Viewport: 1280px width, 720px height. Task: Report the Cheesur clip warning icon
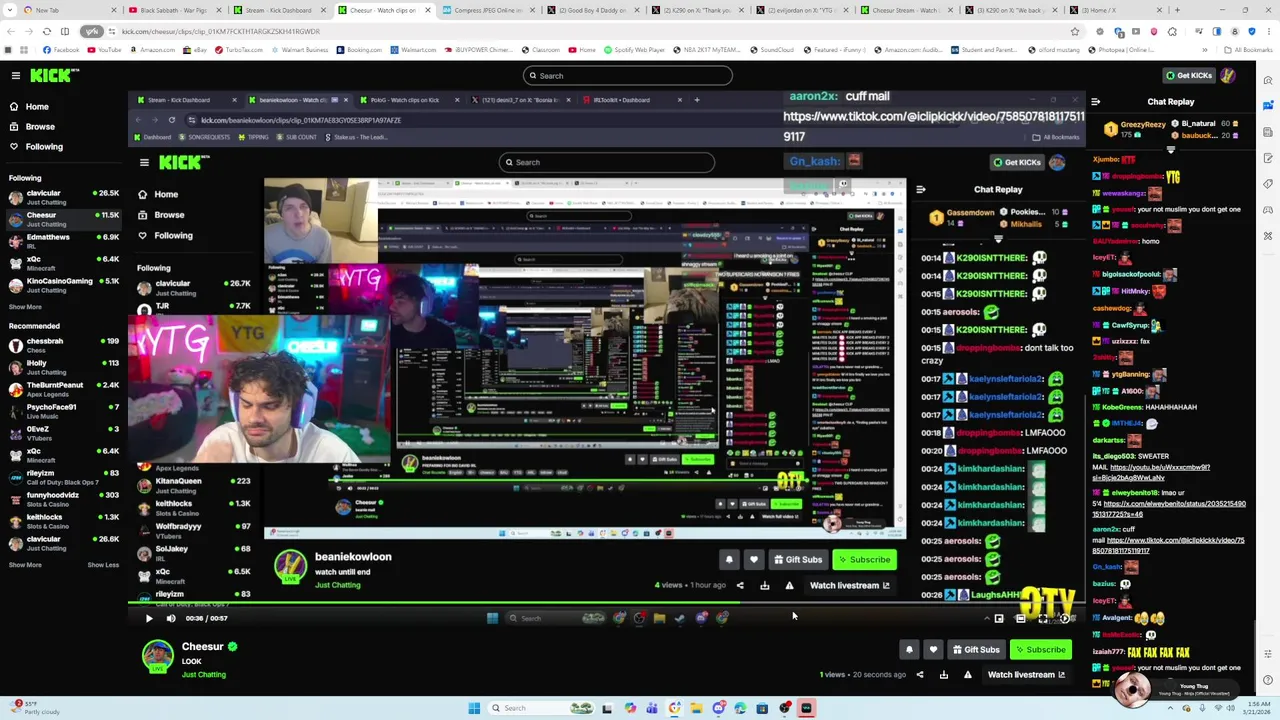[967, 674]
